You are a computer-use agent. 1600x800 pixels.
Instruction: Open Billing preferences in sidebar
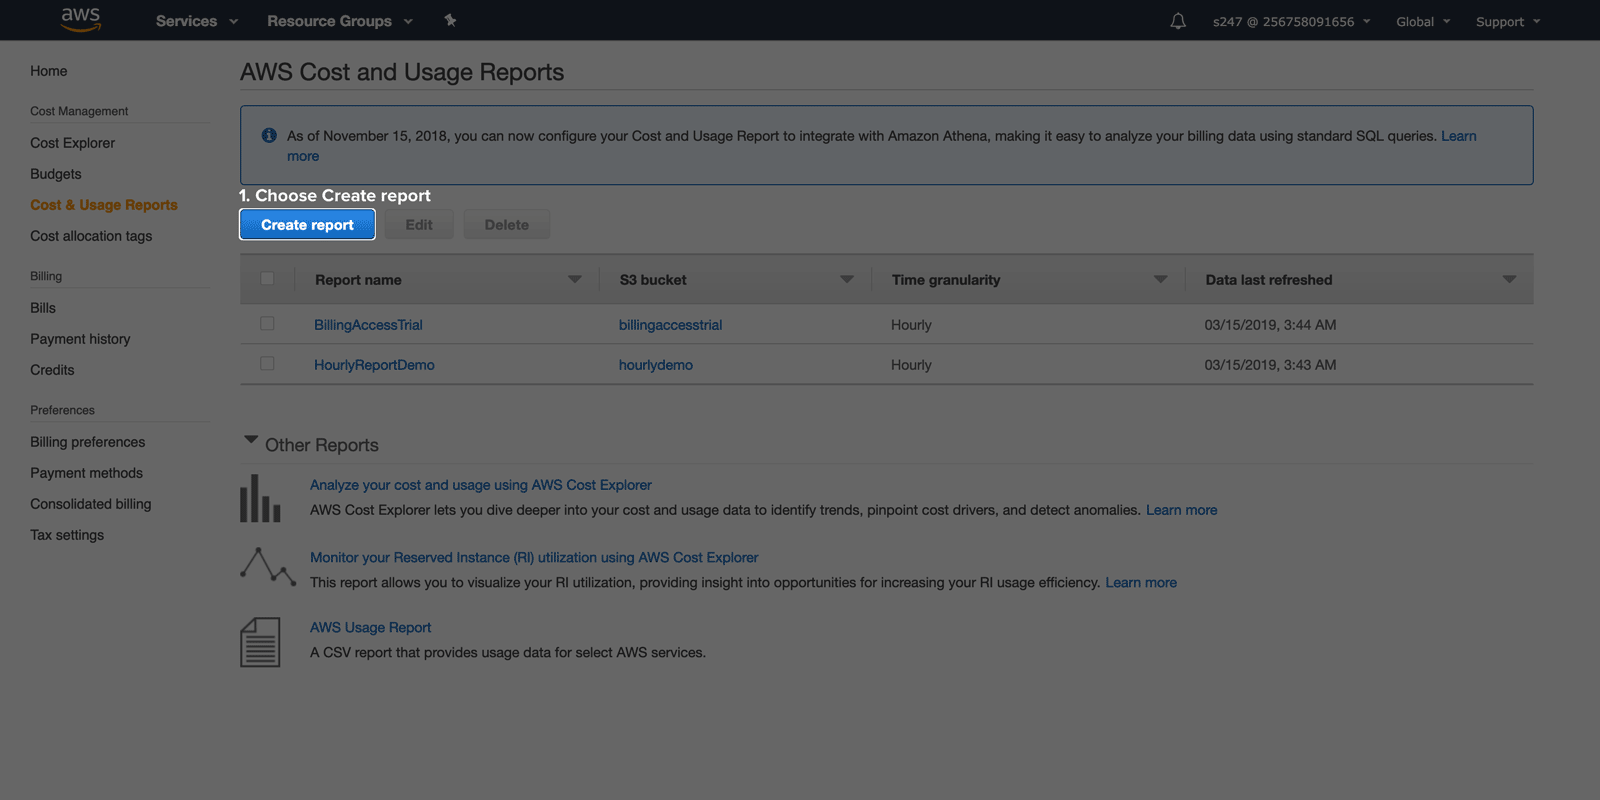tap(87, 442)
